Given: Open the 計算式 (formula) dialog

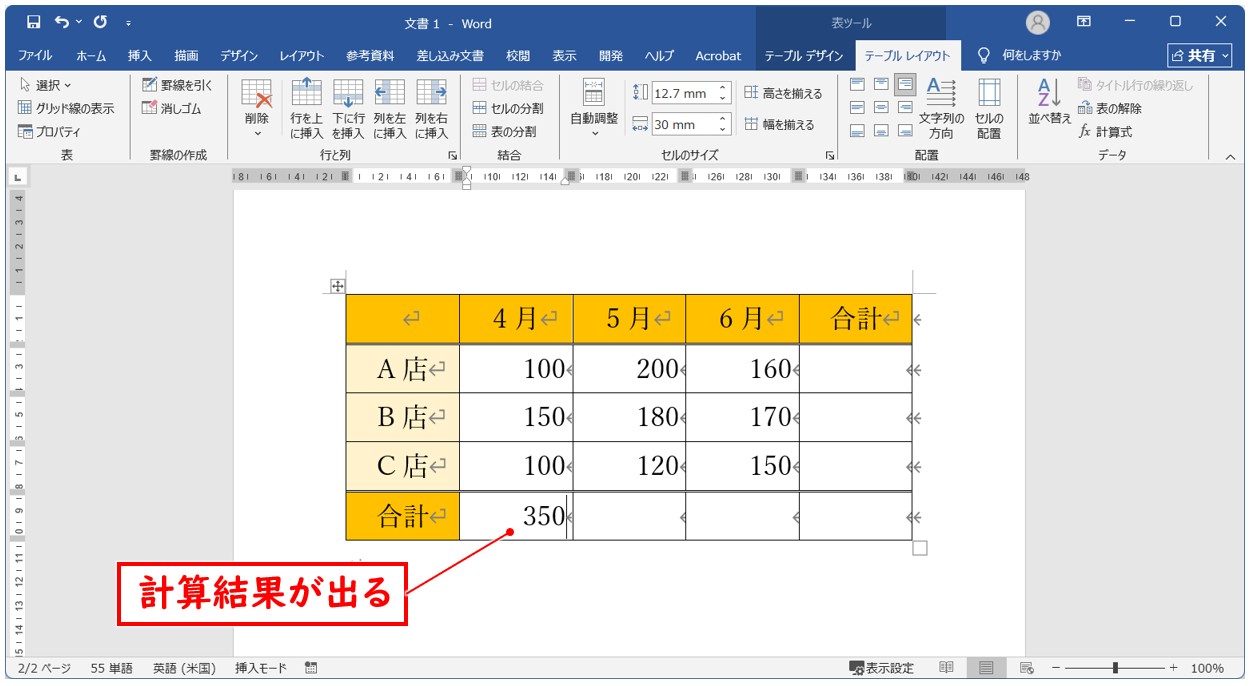Looking at the screenshot, I should coord(1105,131).
